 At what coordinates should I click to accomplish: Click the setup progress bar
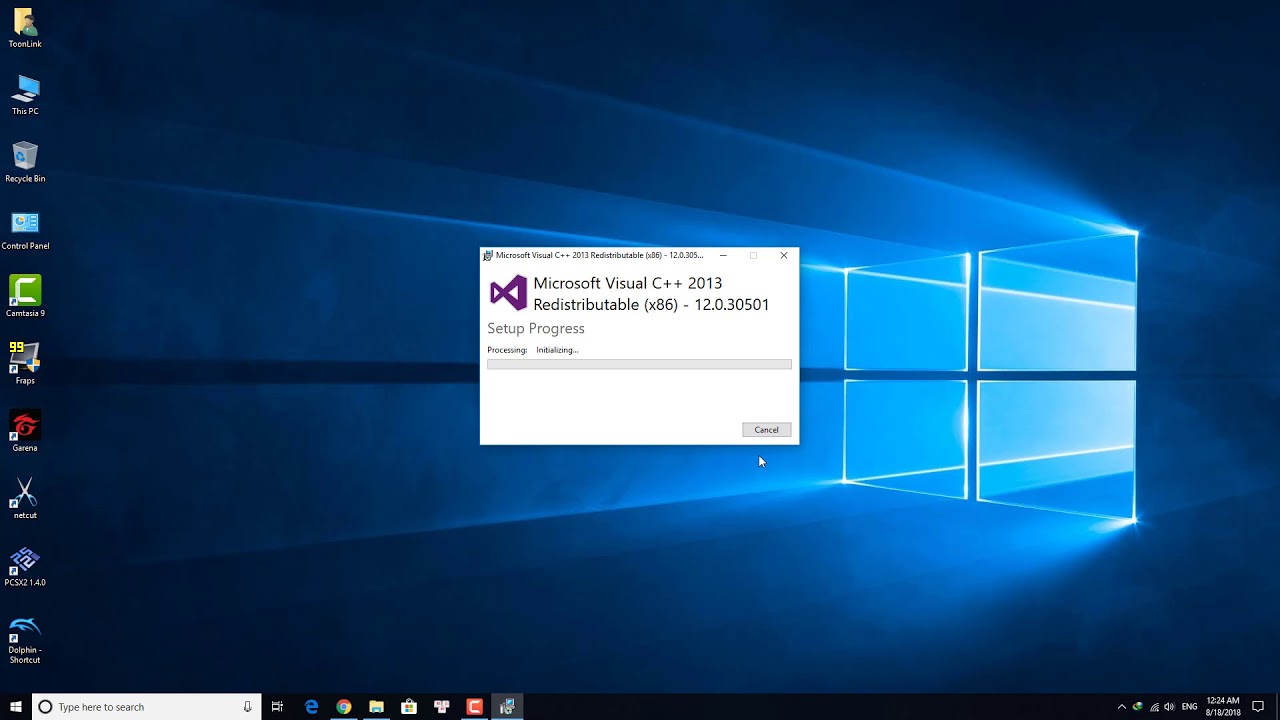[x=639, y=364]
